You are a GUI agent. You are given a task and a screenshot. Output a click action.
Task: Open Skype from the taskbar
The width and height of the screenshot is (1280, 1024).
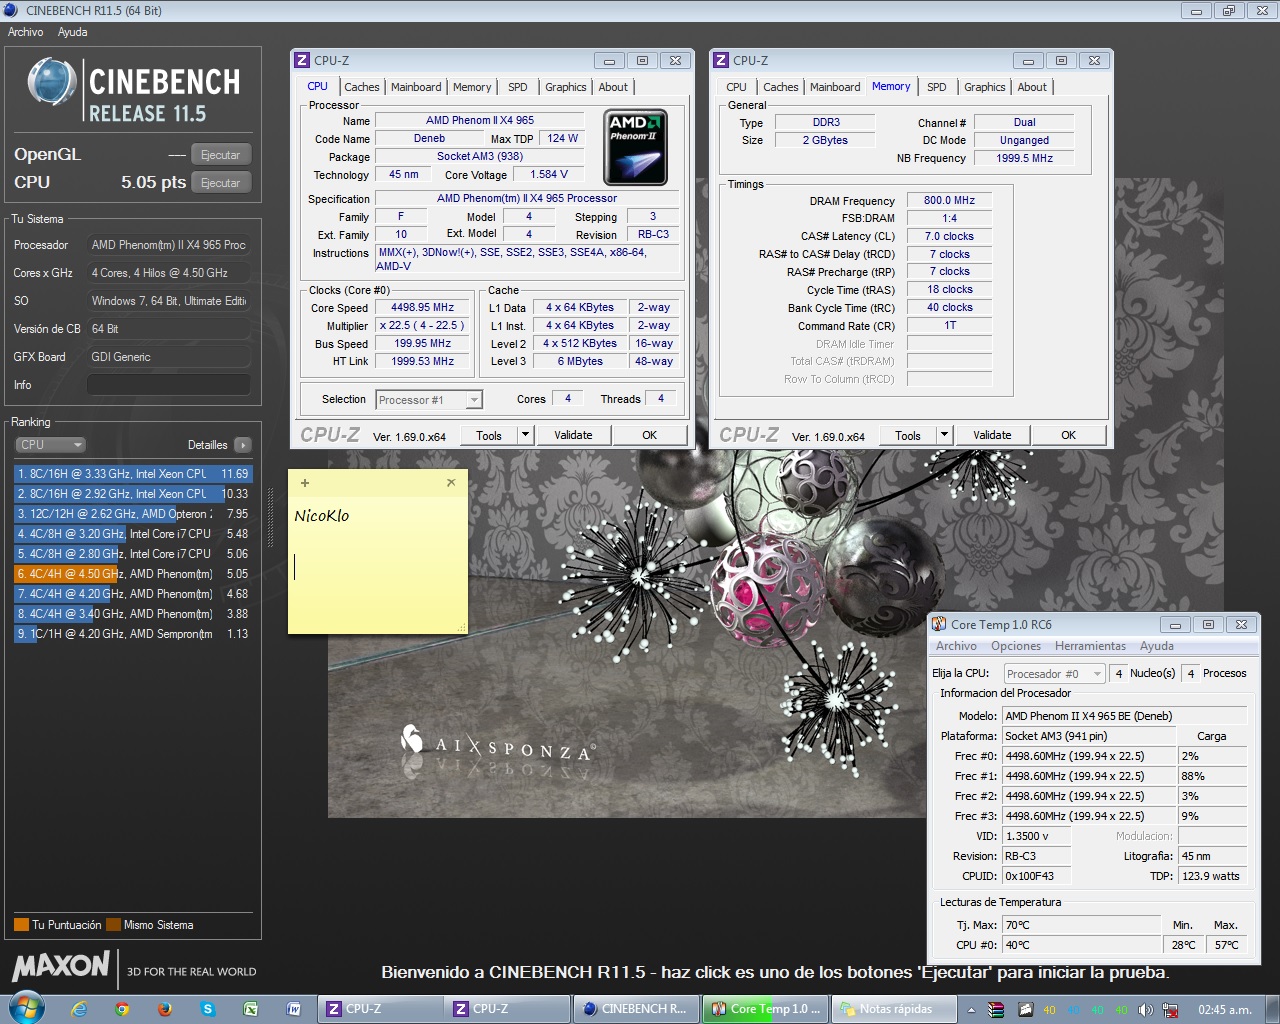(208, 1009)
